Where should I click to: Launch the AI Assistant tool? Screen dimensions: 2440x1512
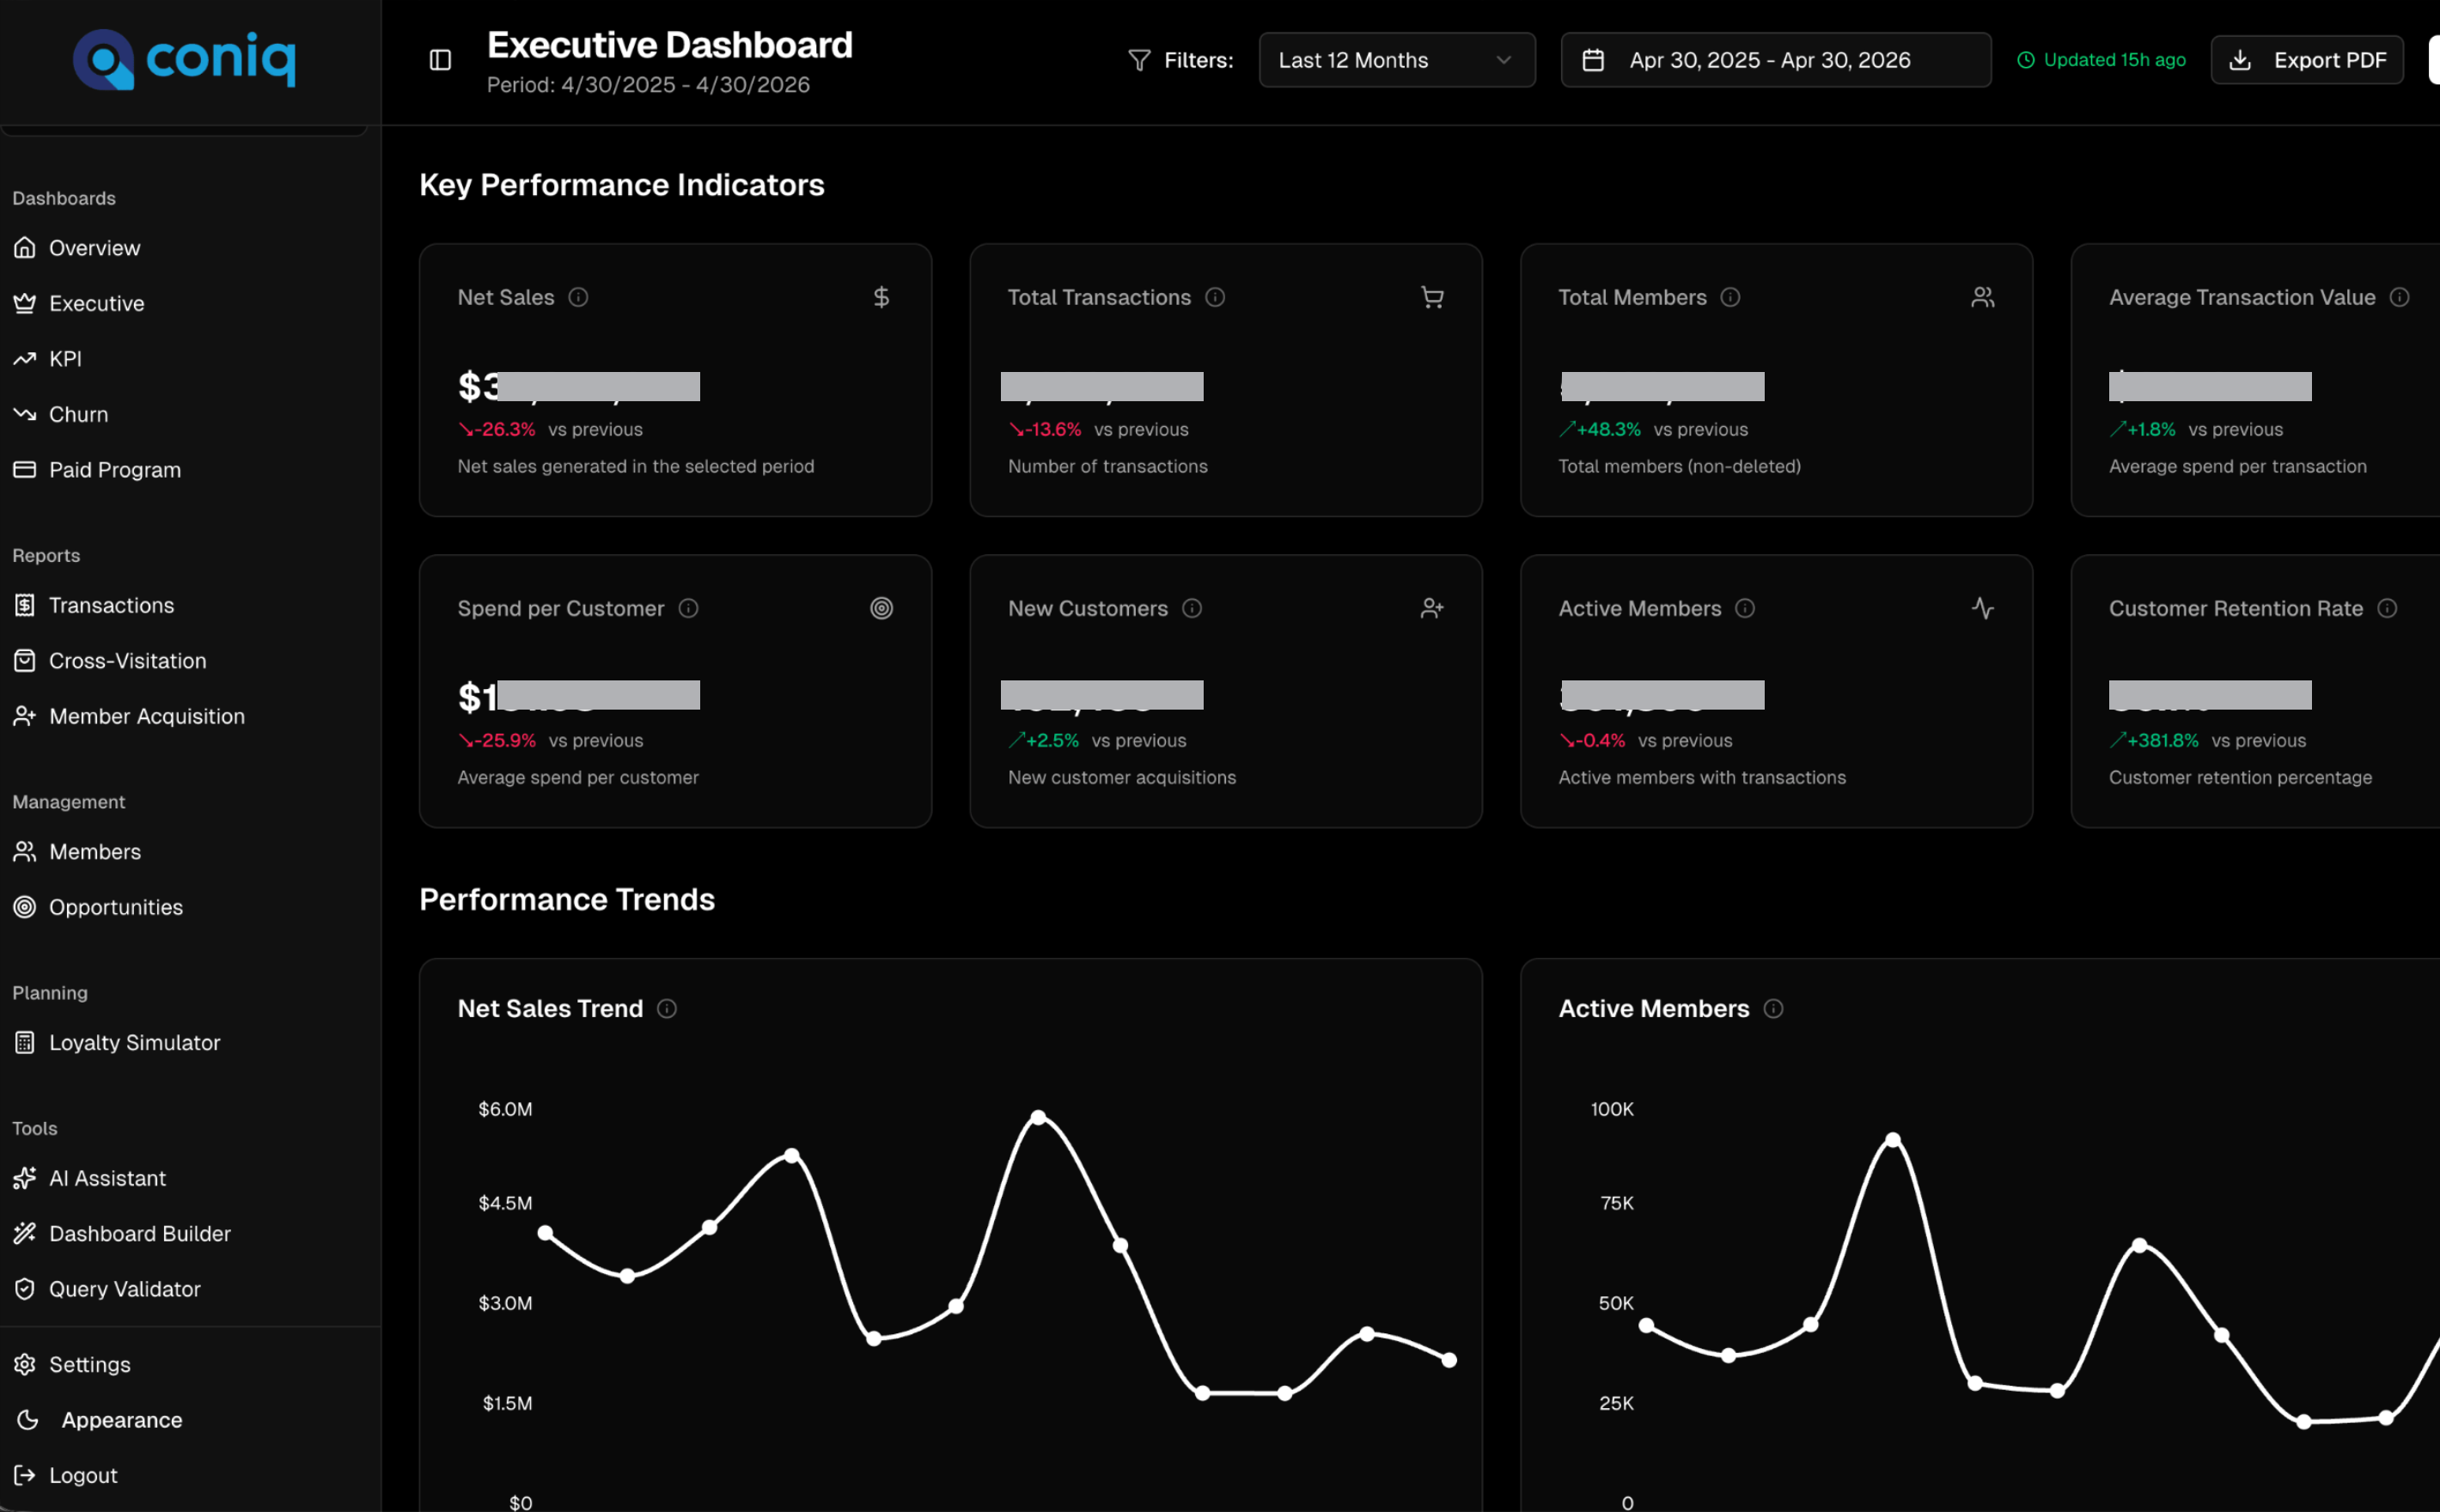pos(107,1178)
